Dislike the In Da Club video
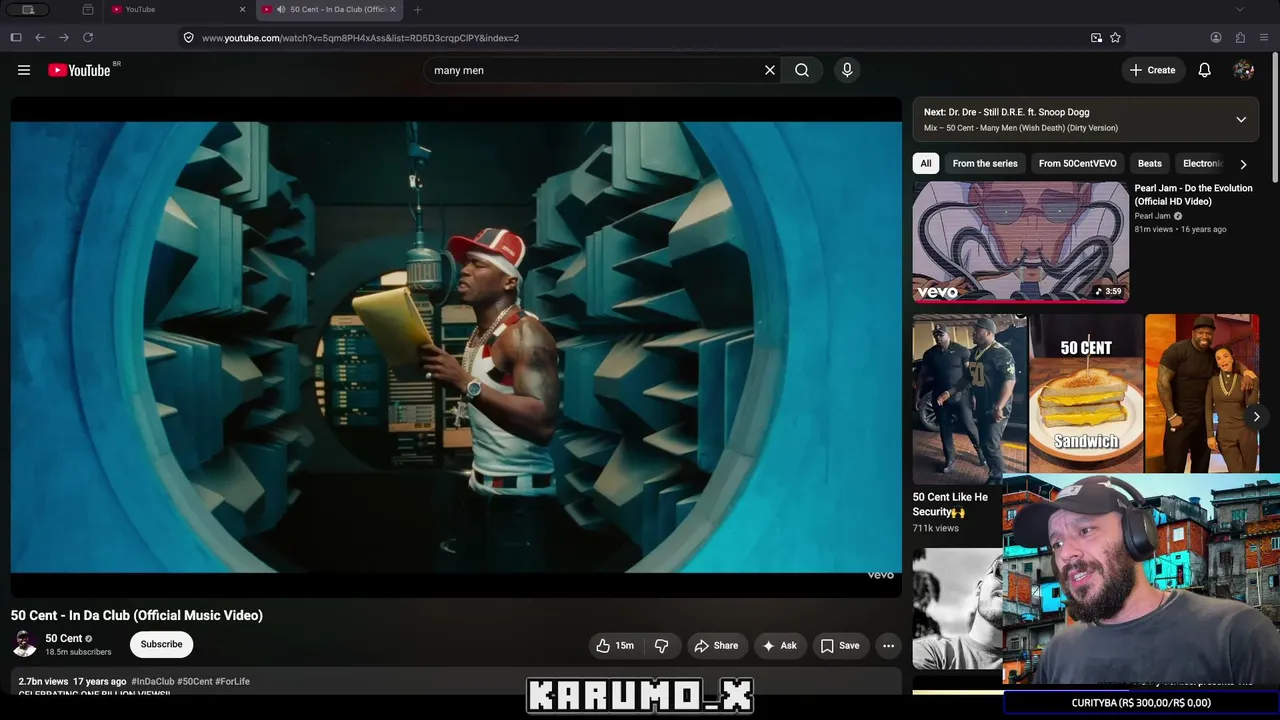This screenshot has height=720, width=1280. tap(662, 646)
